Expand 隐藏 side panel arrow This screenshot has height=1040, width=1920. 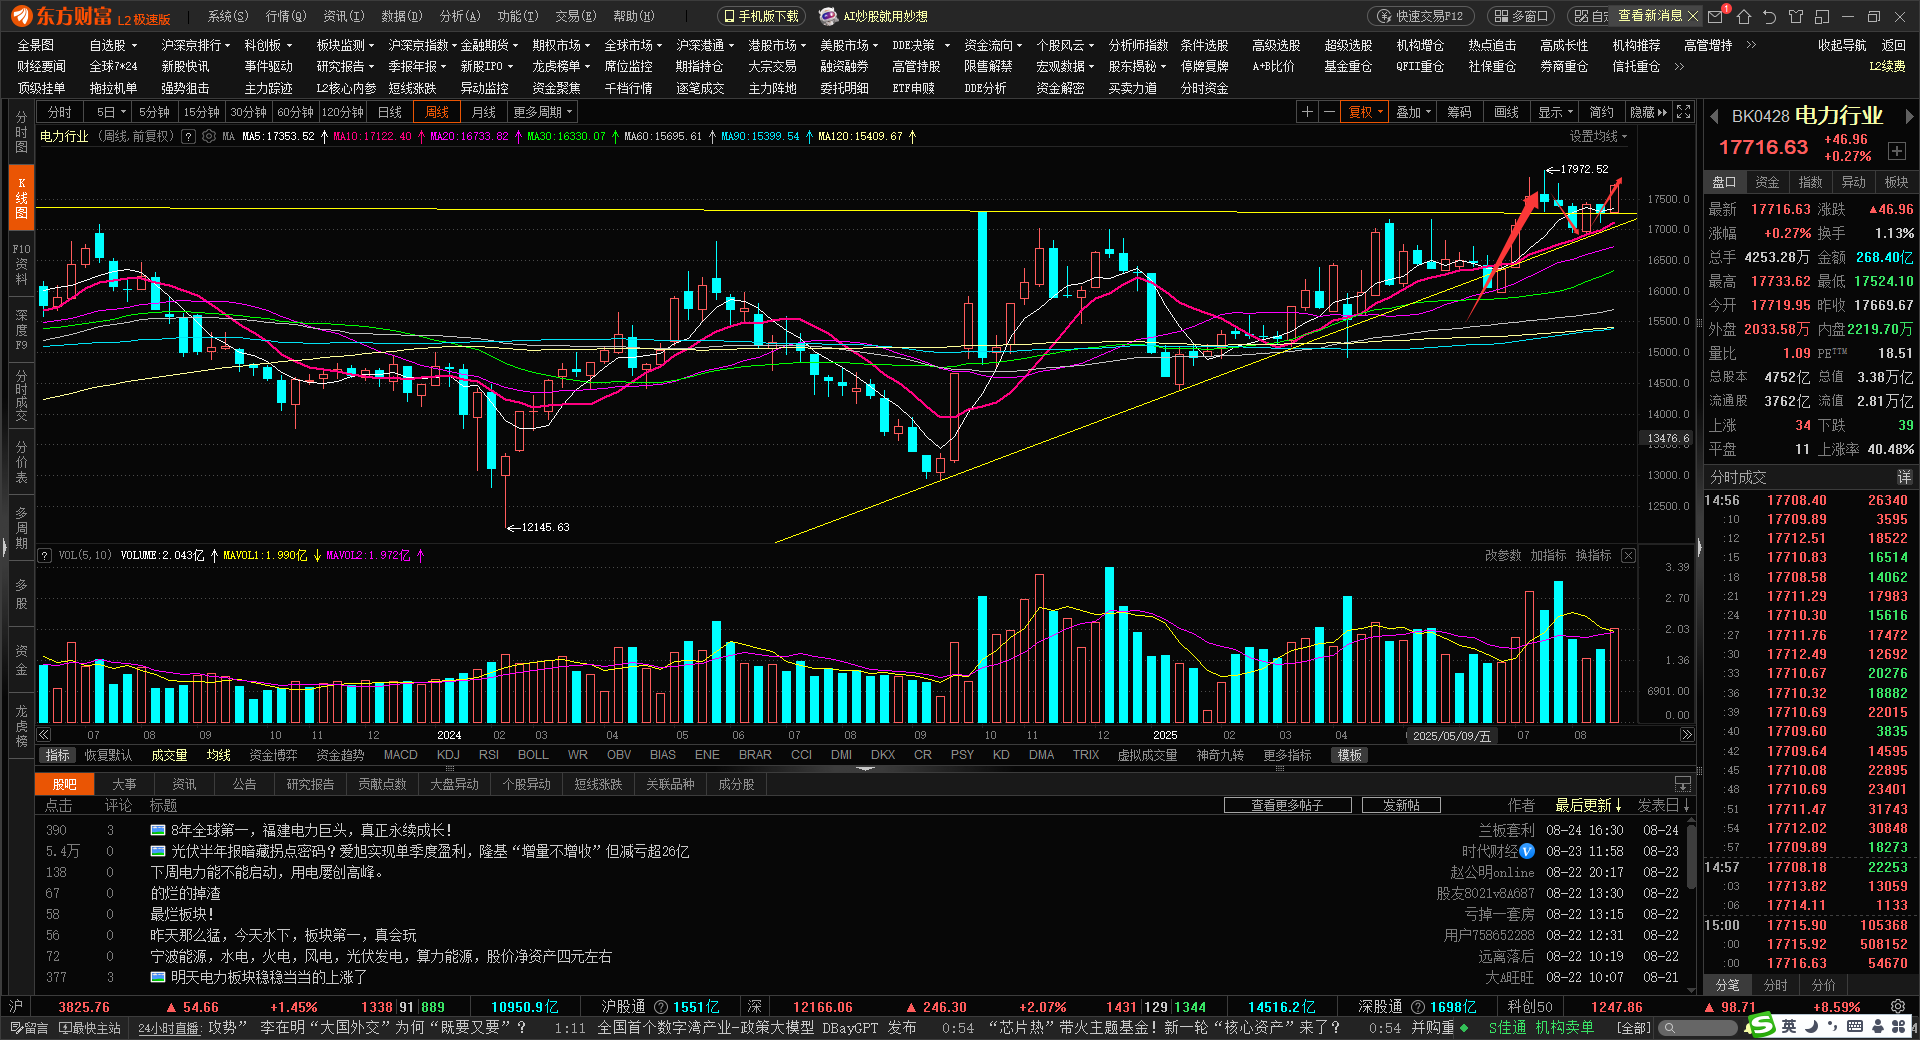[x=1648, y=112]
